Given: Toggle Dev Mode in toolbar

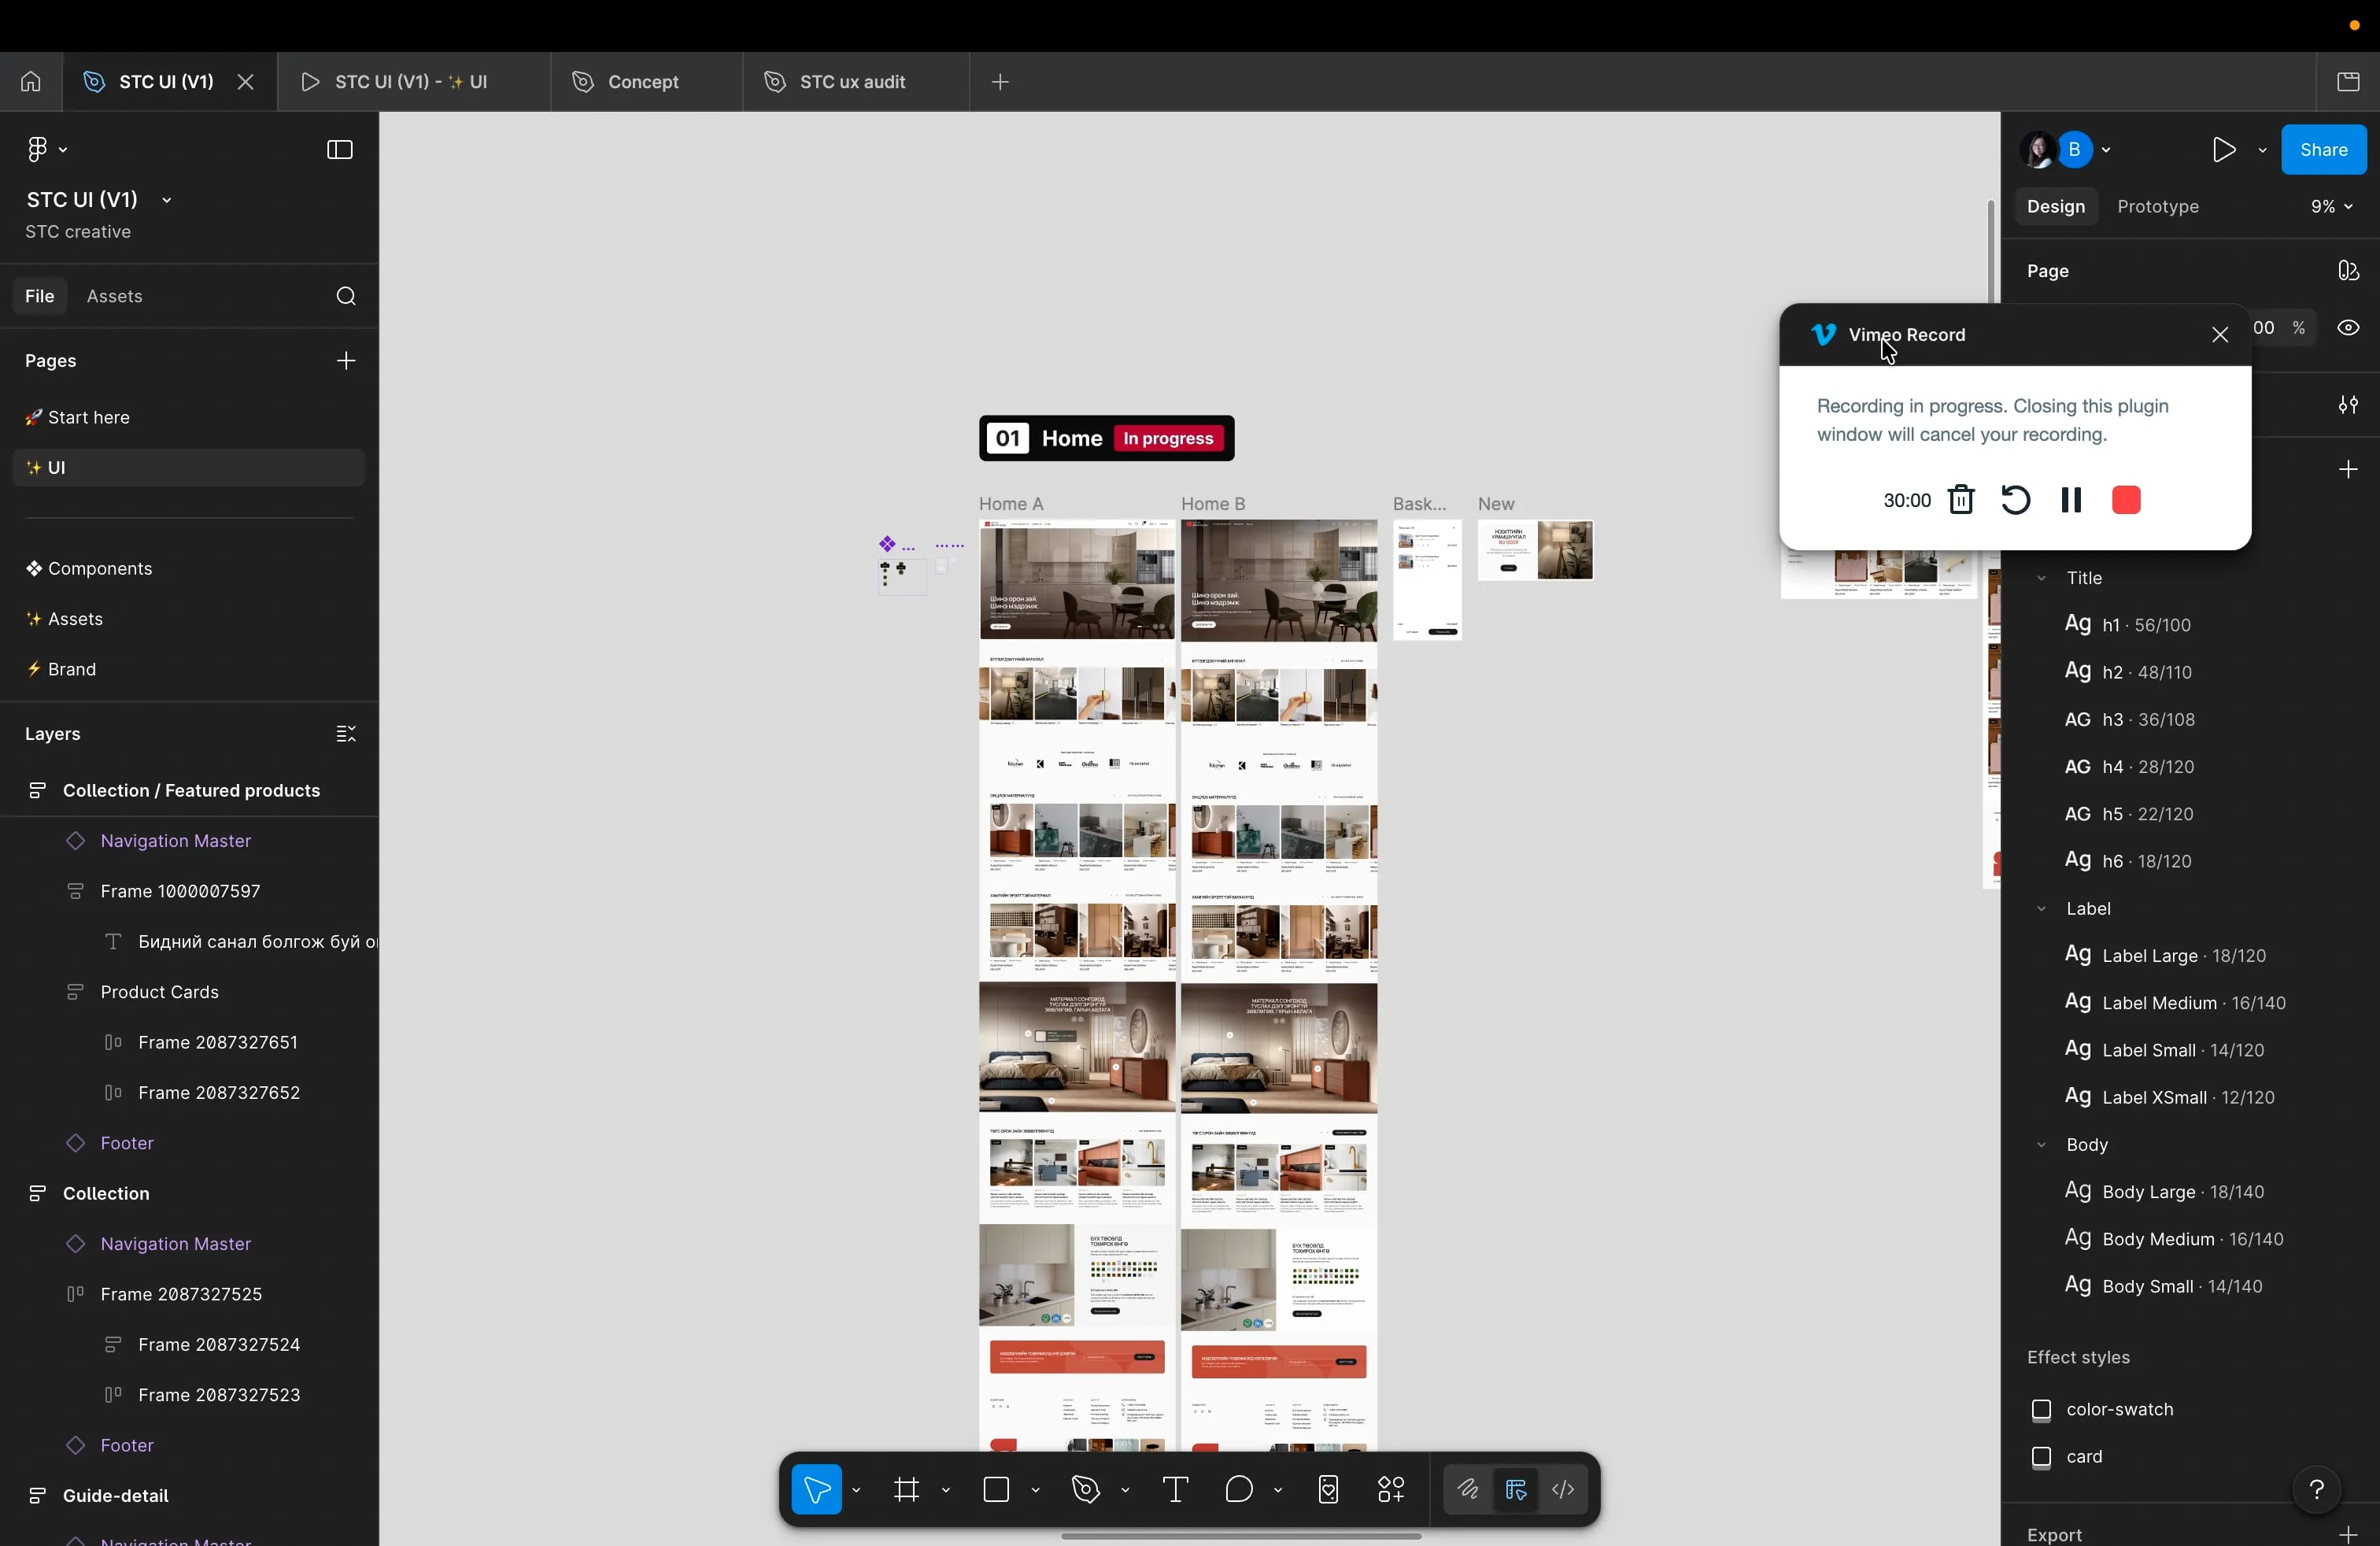Looking at the screenshot, I should [x=1564, y=1491].
